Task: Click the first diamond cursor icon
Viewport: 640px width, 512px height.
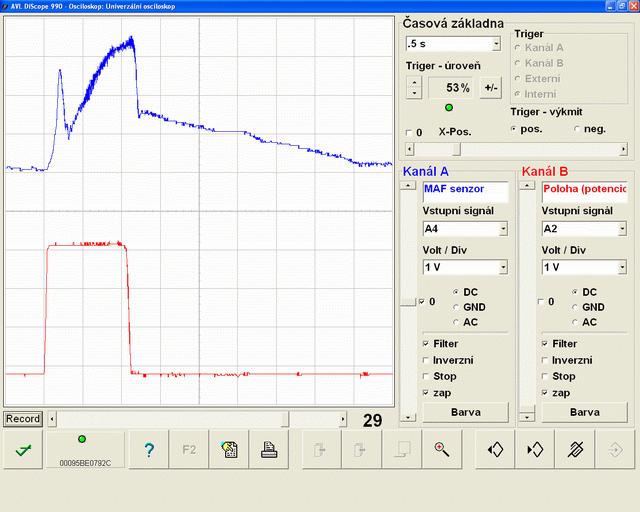Action: [x=495, y=450]
